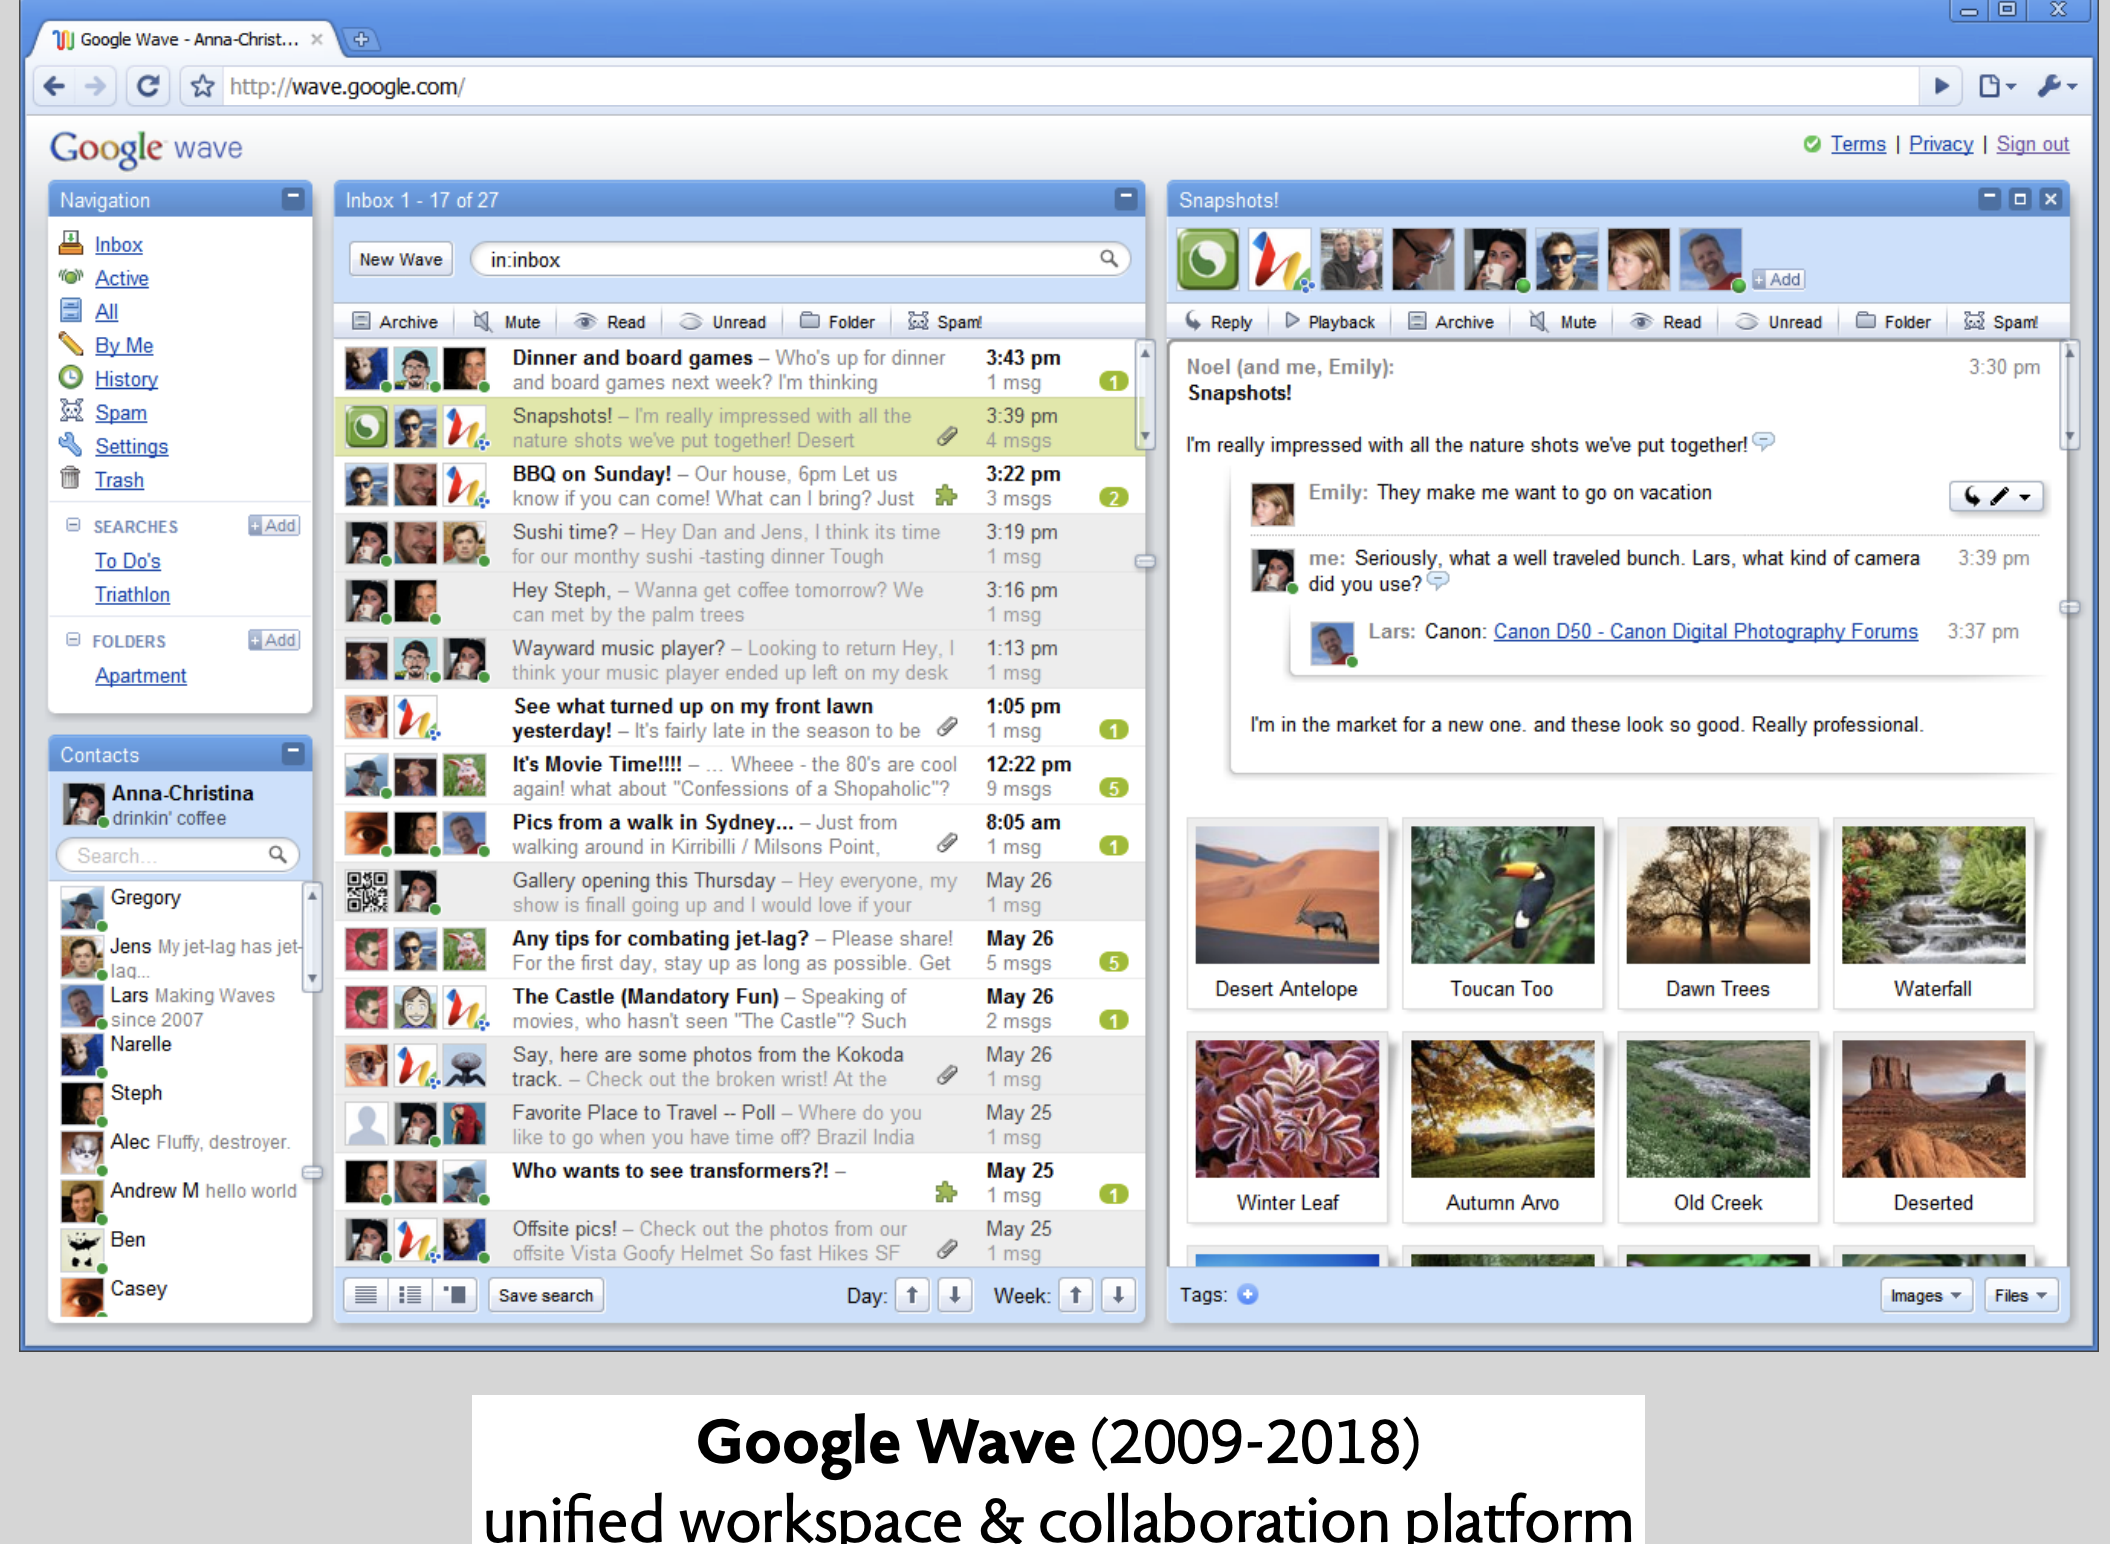Open the Apartment folder
This screenshot has height=1544, width=2110.
tap(140, 675)
